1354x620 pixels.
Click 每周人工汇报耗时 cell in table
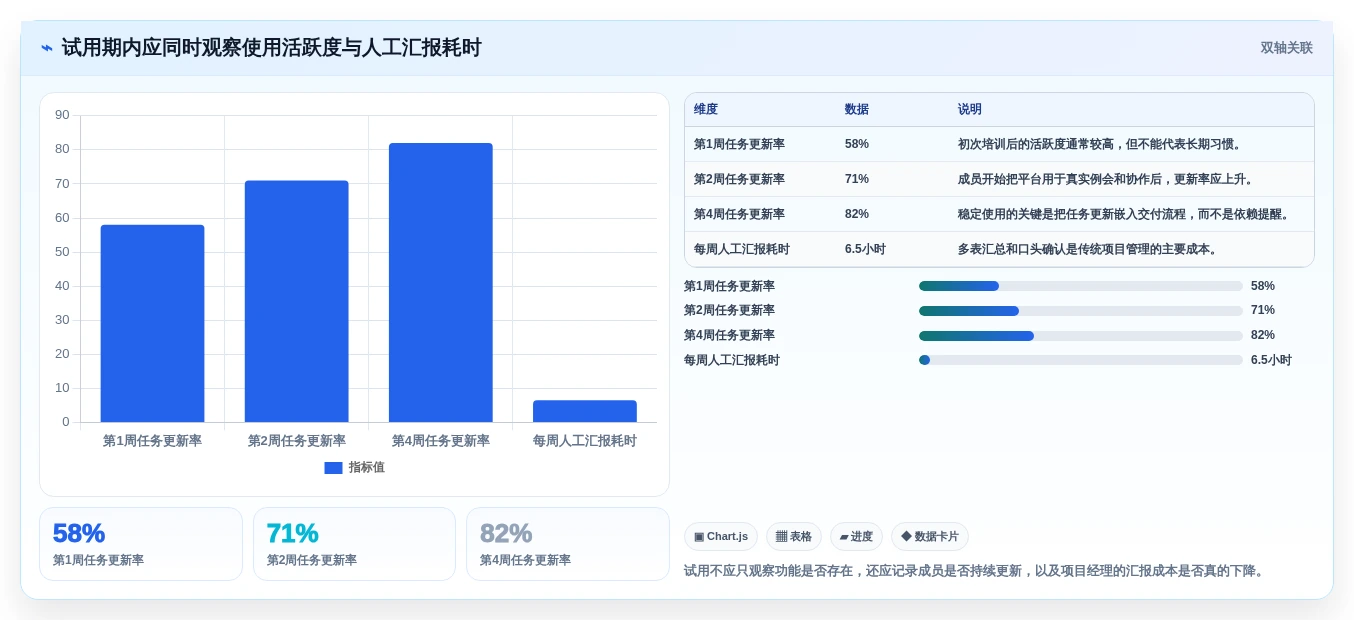click(742, 249)
